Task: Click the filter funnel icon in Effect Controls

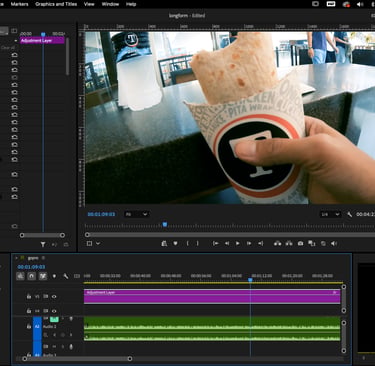Action: (x=43, y=244)
